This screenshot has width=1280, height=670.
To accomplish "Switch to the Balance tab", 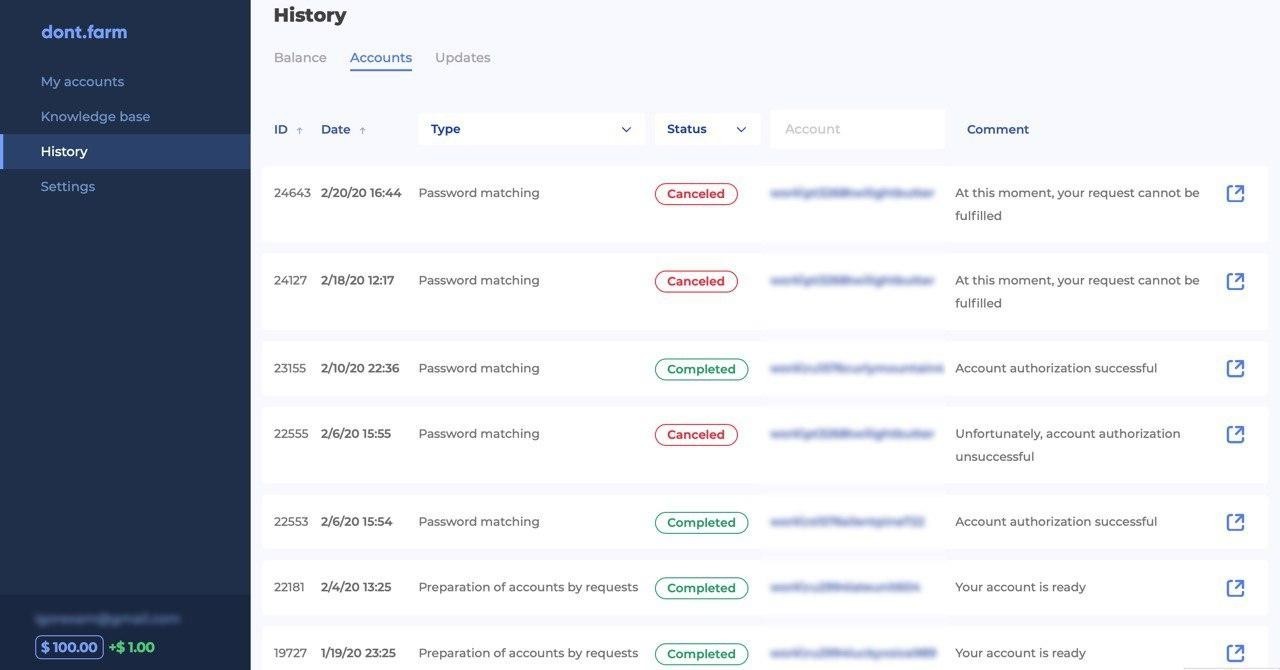I will [300, 58].
